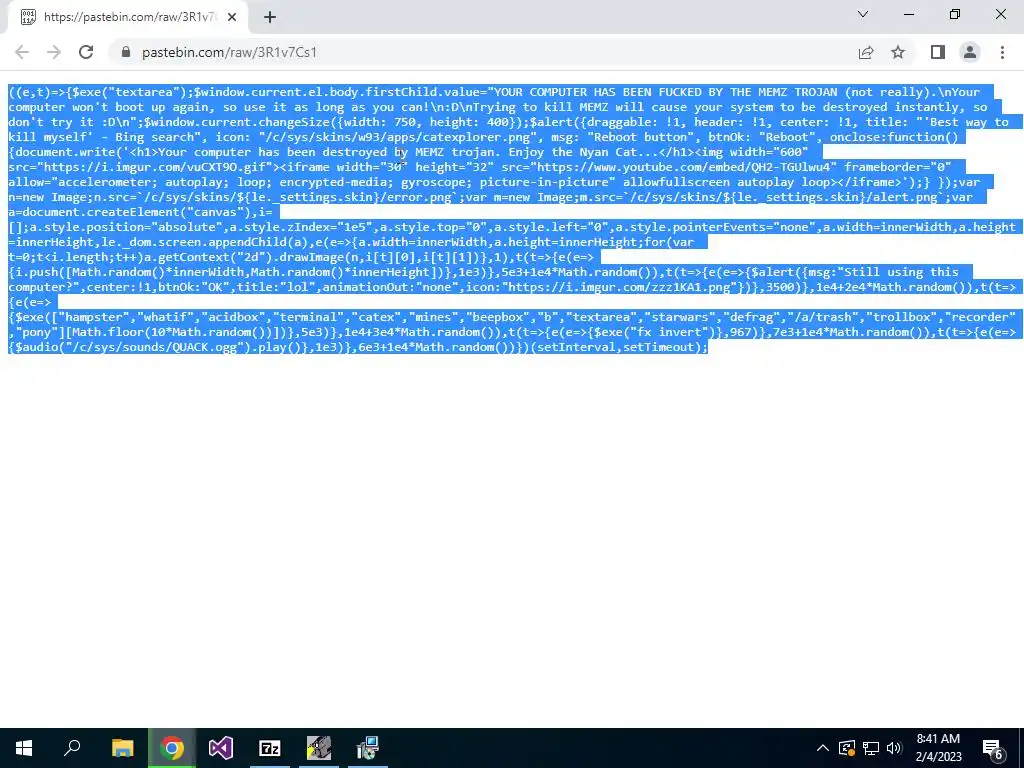Viewport: 1024px width, 768px height.
Task: Open the installer icon in taskbar
Action: pyautogui.click(x=368, y=748)
